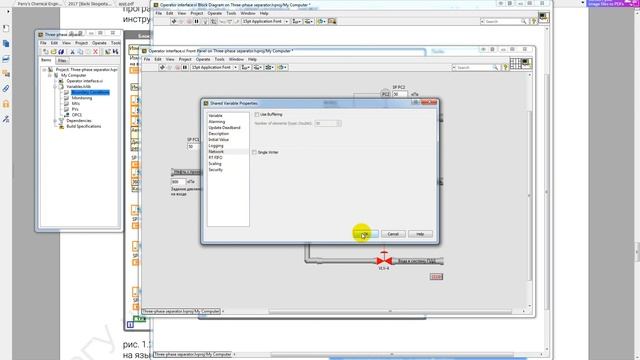Collapse the My Computer tree node
Image resolution: width=640 pixels, height=360 pixels.
tap(50, 76)
